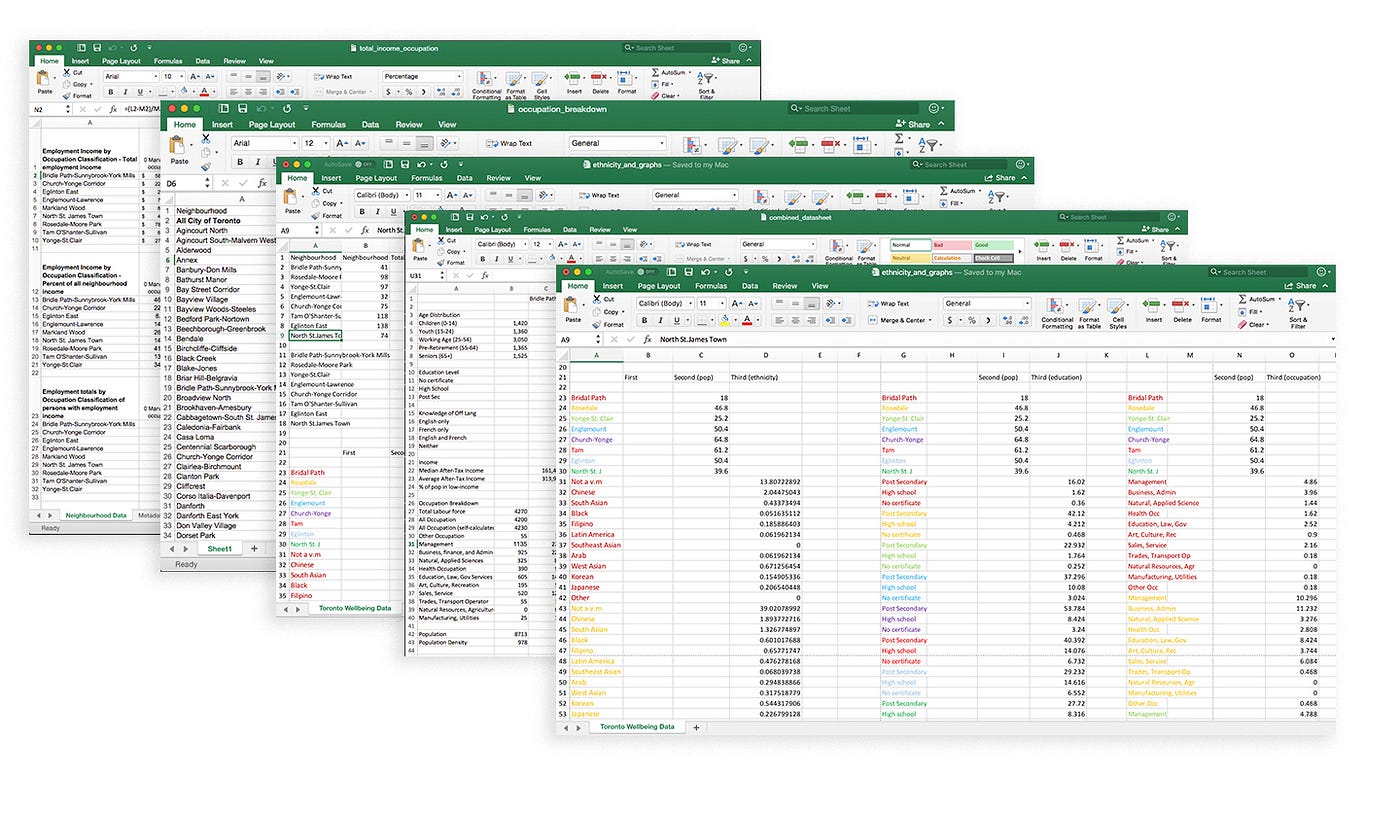Screen dimensions: 1400x819
Task: Click Sort & Filter in total_income_occupation window
Action: [706, 85]
